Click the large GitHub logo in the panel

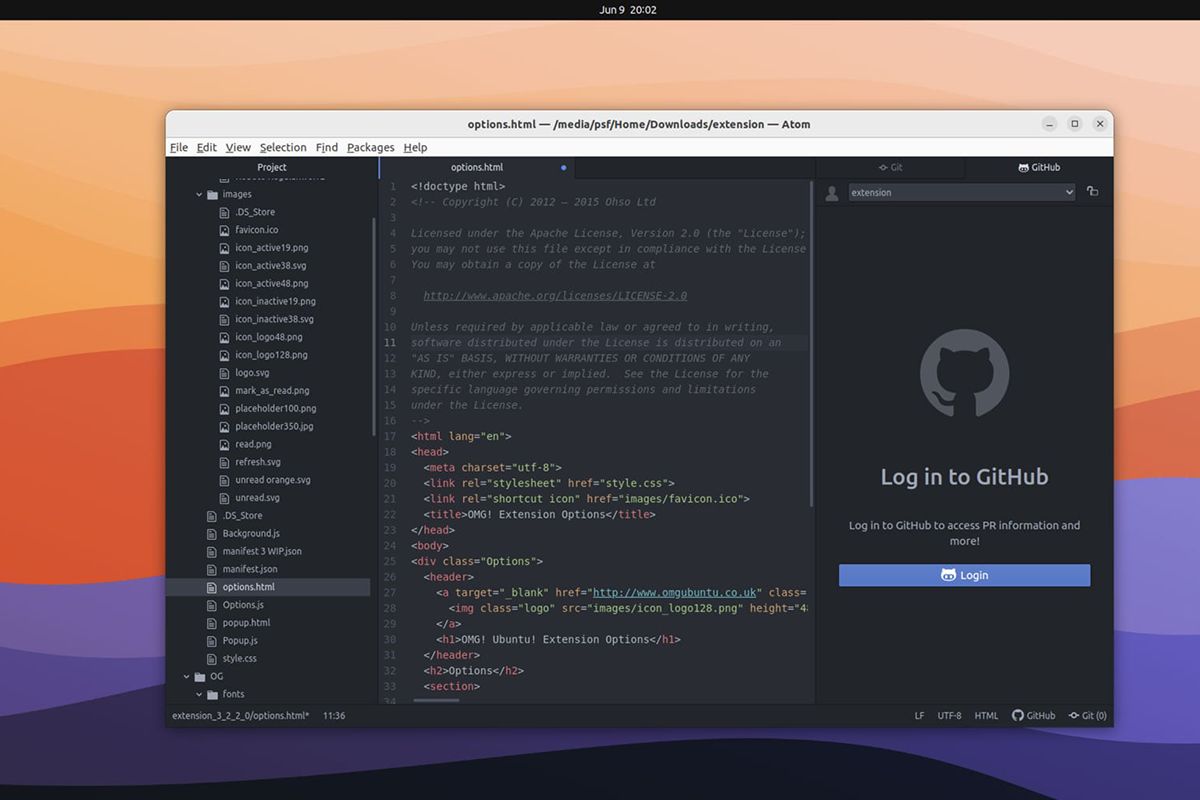(964, 374)
